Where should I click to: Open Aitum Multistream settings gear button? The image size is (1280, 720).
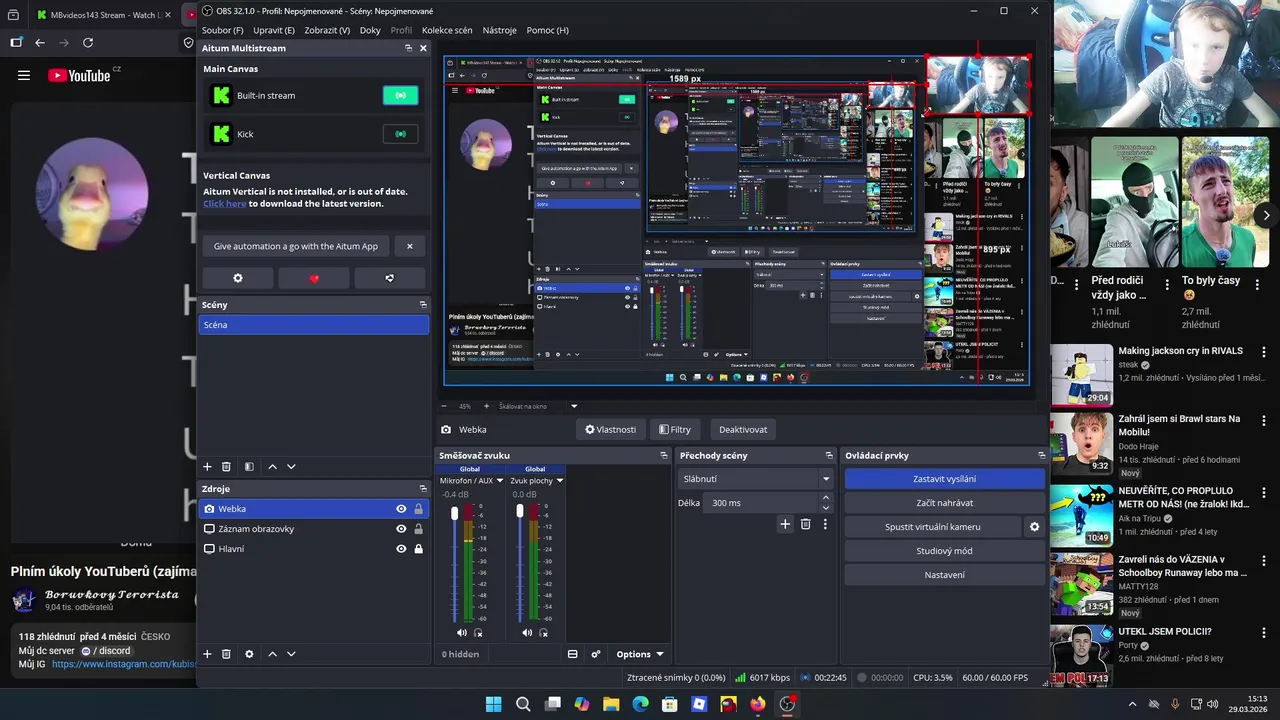(x=238, y=278)
